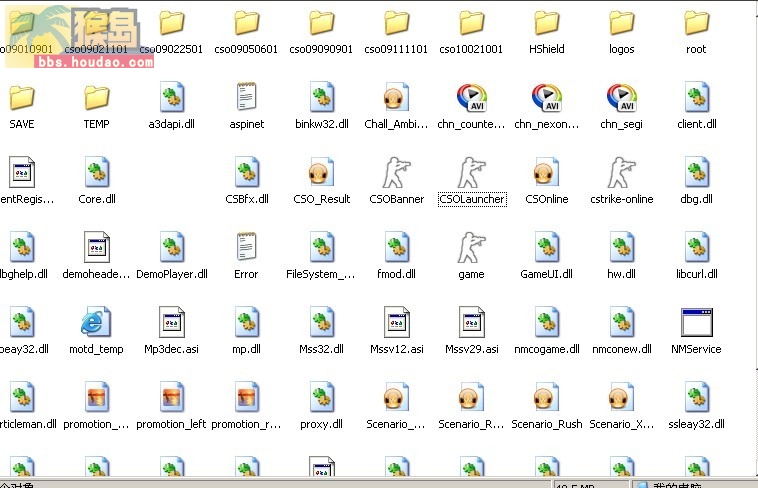Select the dbg.dll file icon
The width and height of the screenshot is (758, 488).
point(696,173)
